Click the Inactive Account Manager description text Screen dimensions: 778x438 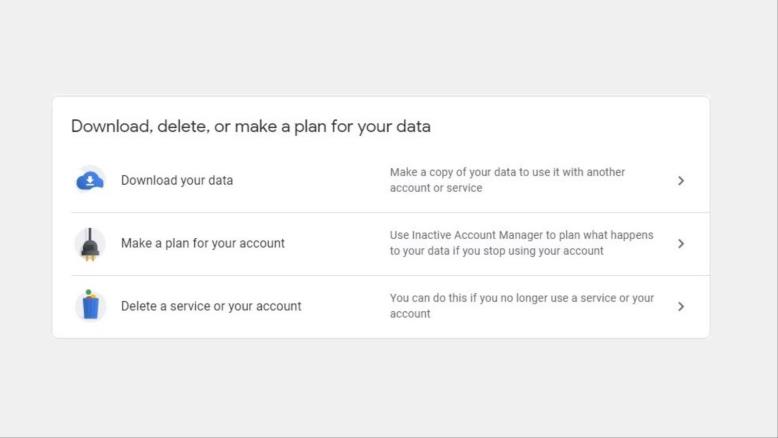click(521, 243)
